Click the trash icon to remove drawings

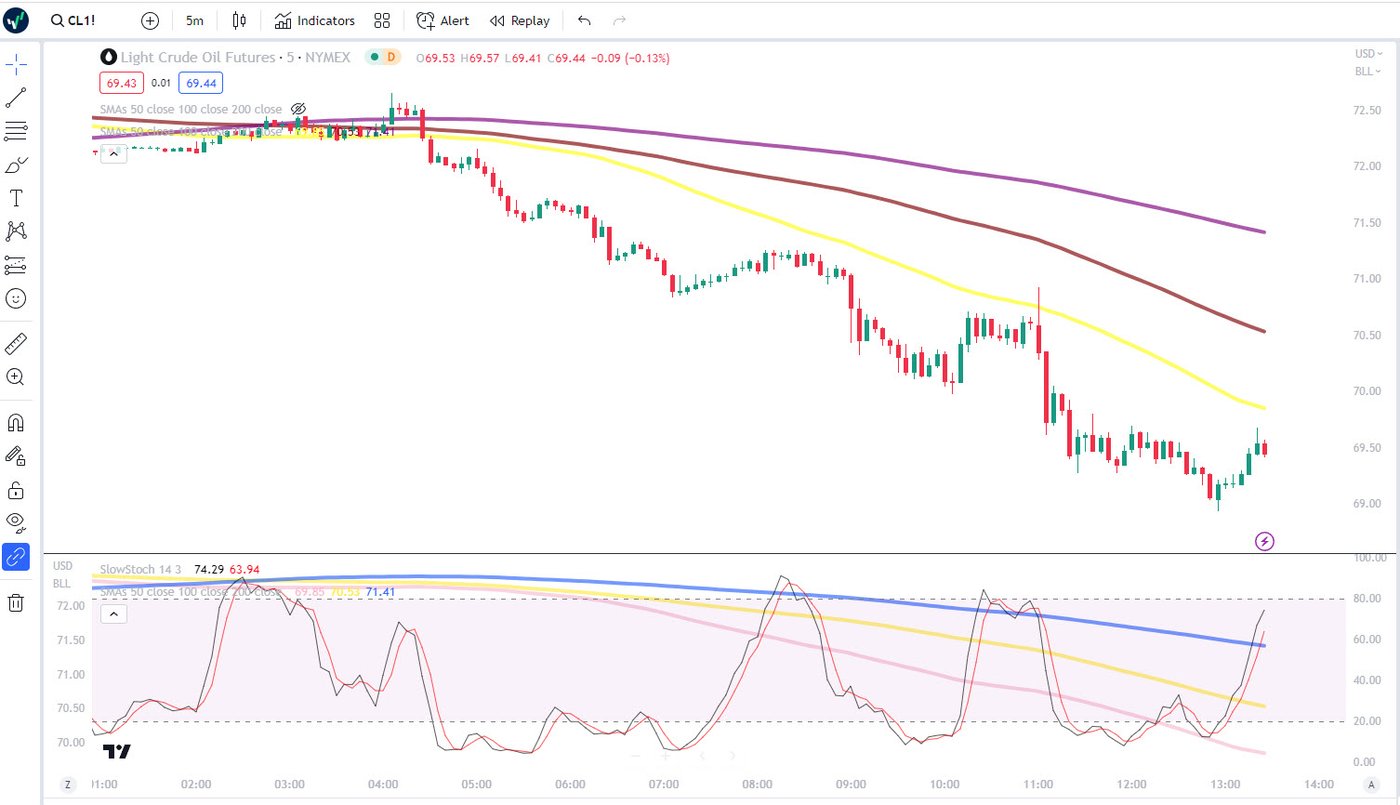[16, 602]
